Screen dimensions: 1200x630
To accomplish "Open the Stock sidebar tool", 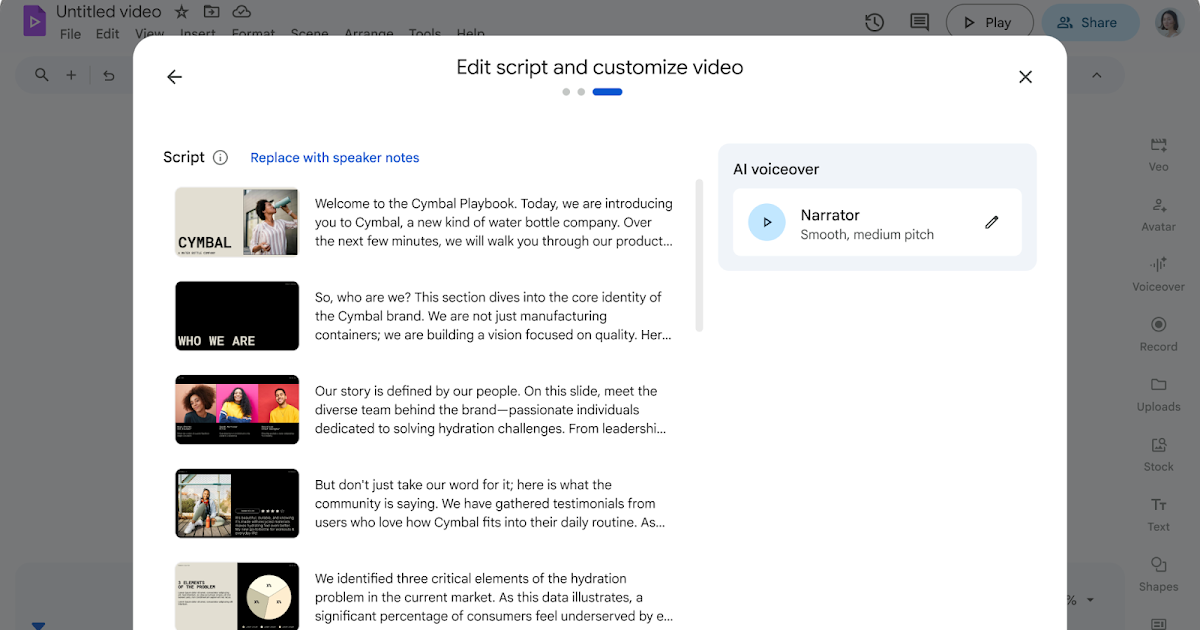I will click(1158, 454).
